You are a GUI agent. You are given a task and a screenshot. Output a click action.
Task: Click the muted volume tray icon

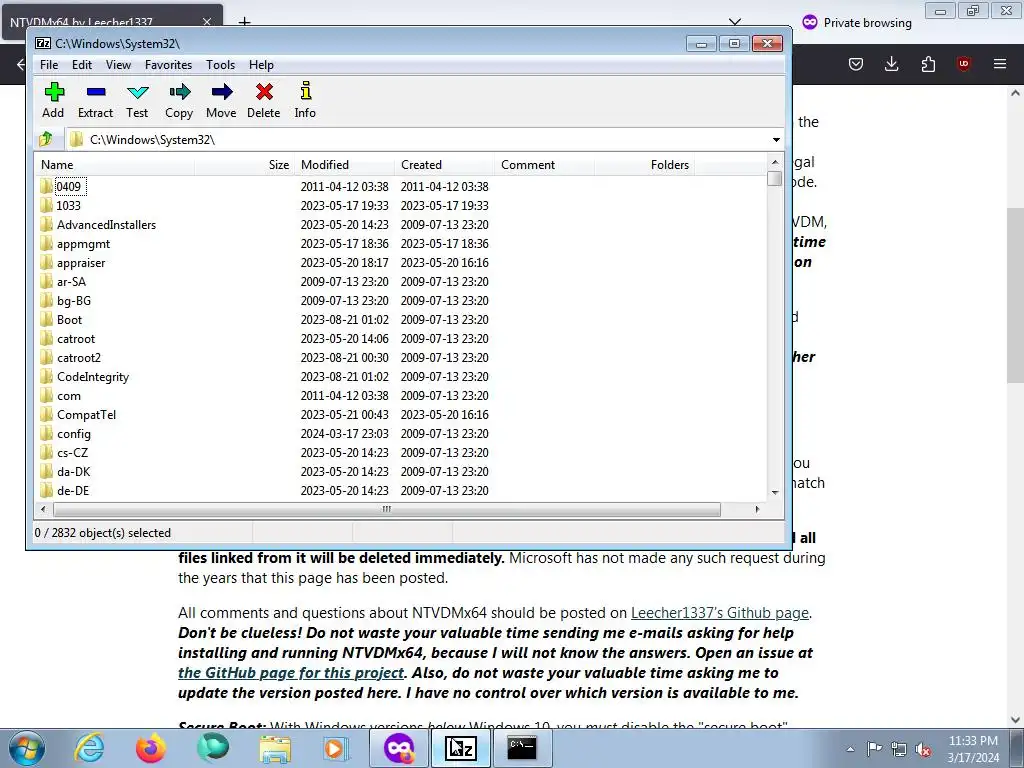(x=923, y=750)
